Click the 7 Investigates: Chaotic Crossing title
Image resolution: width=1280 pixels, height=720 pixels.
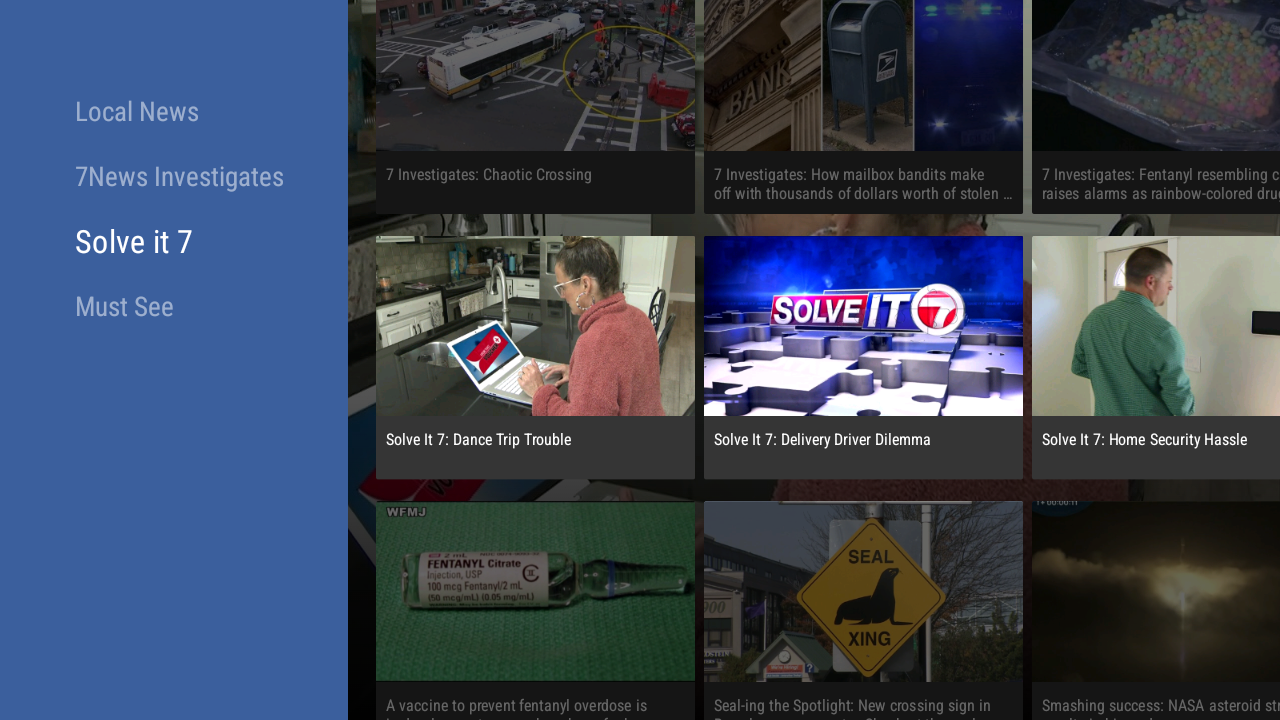[x=489, y=175]
